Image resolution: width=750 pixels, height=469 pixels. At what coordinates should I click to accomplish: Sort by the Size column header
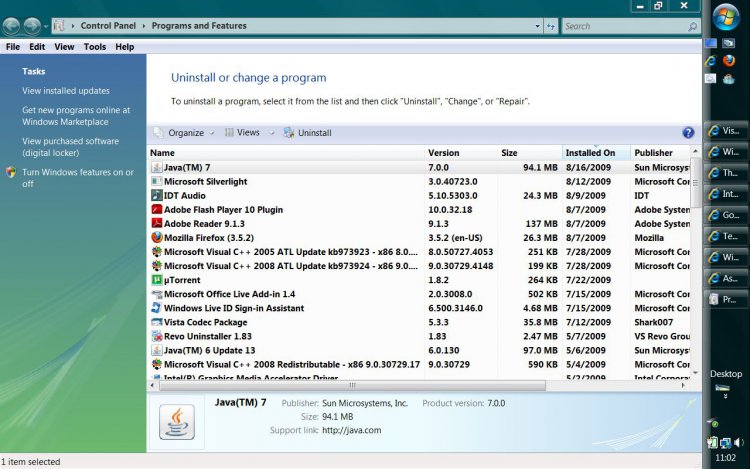tap(530, 153)
